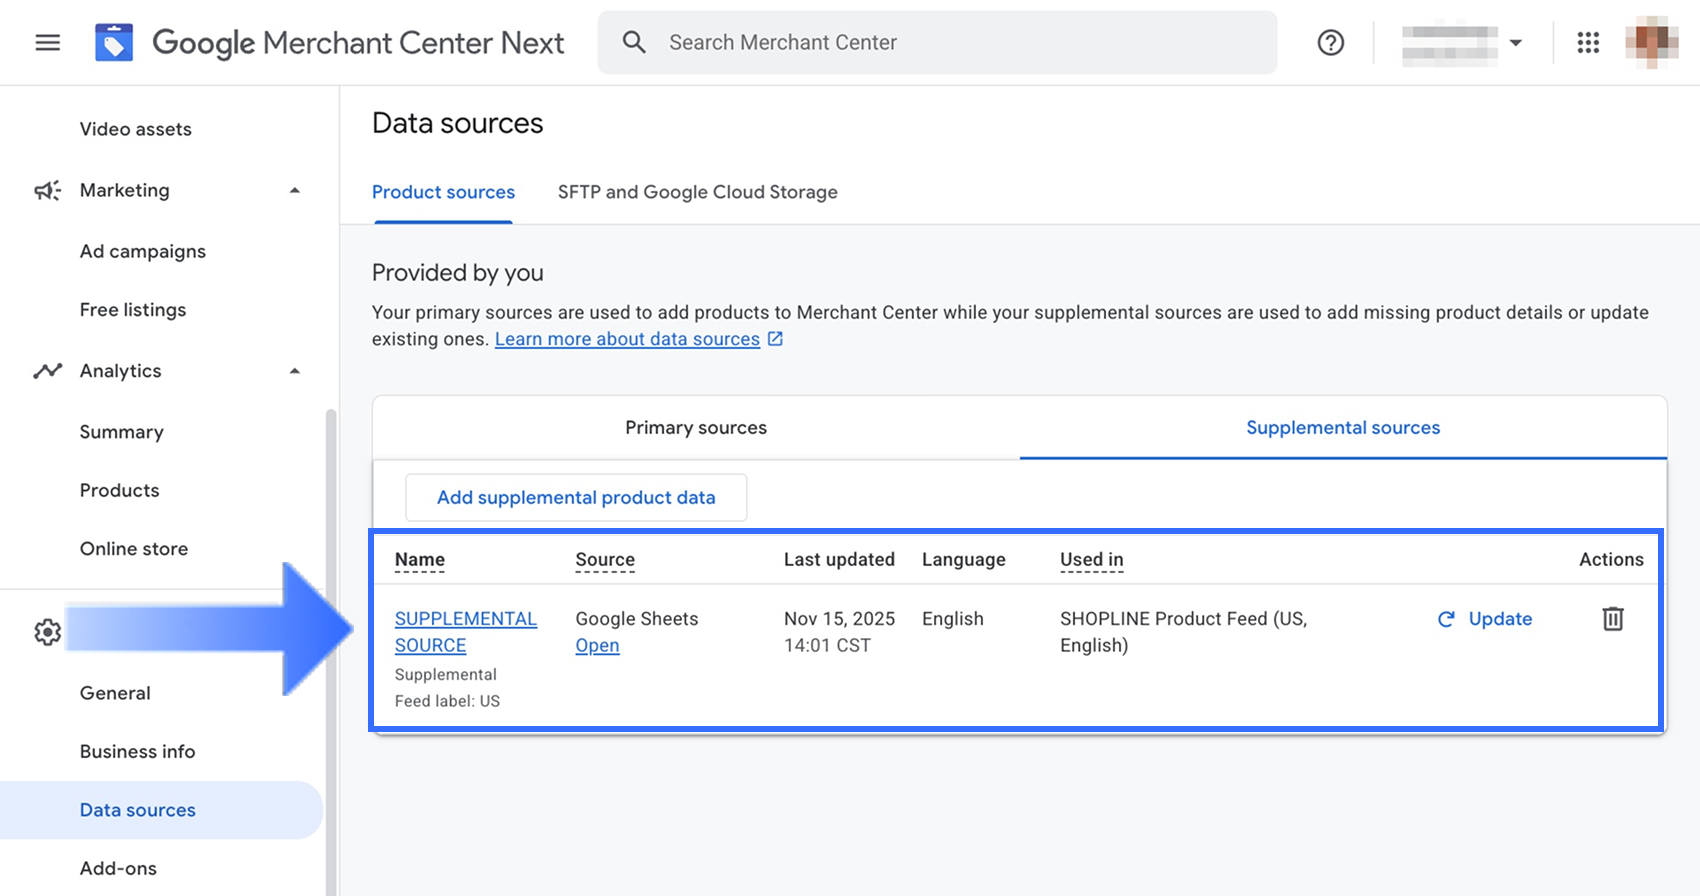The width and height of the screenshot is (1700, 896).
Task: Open the help question mark icon
Action: (1330, 43)
